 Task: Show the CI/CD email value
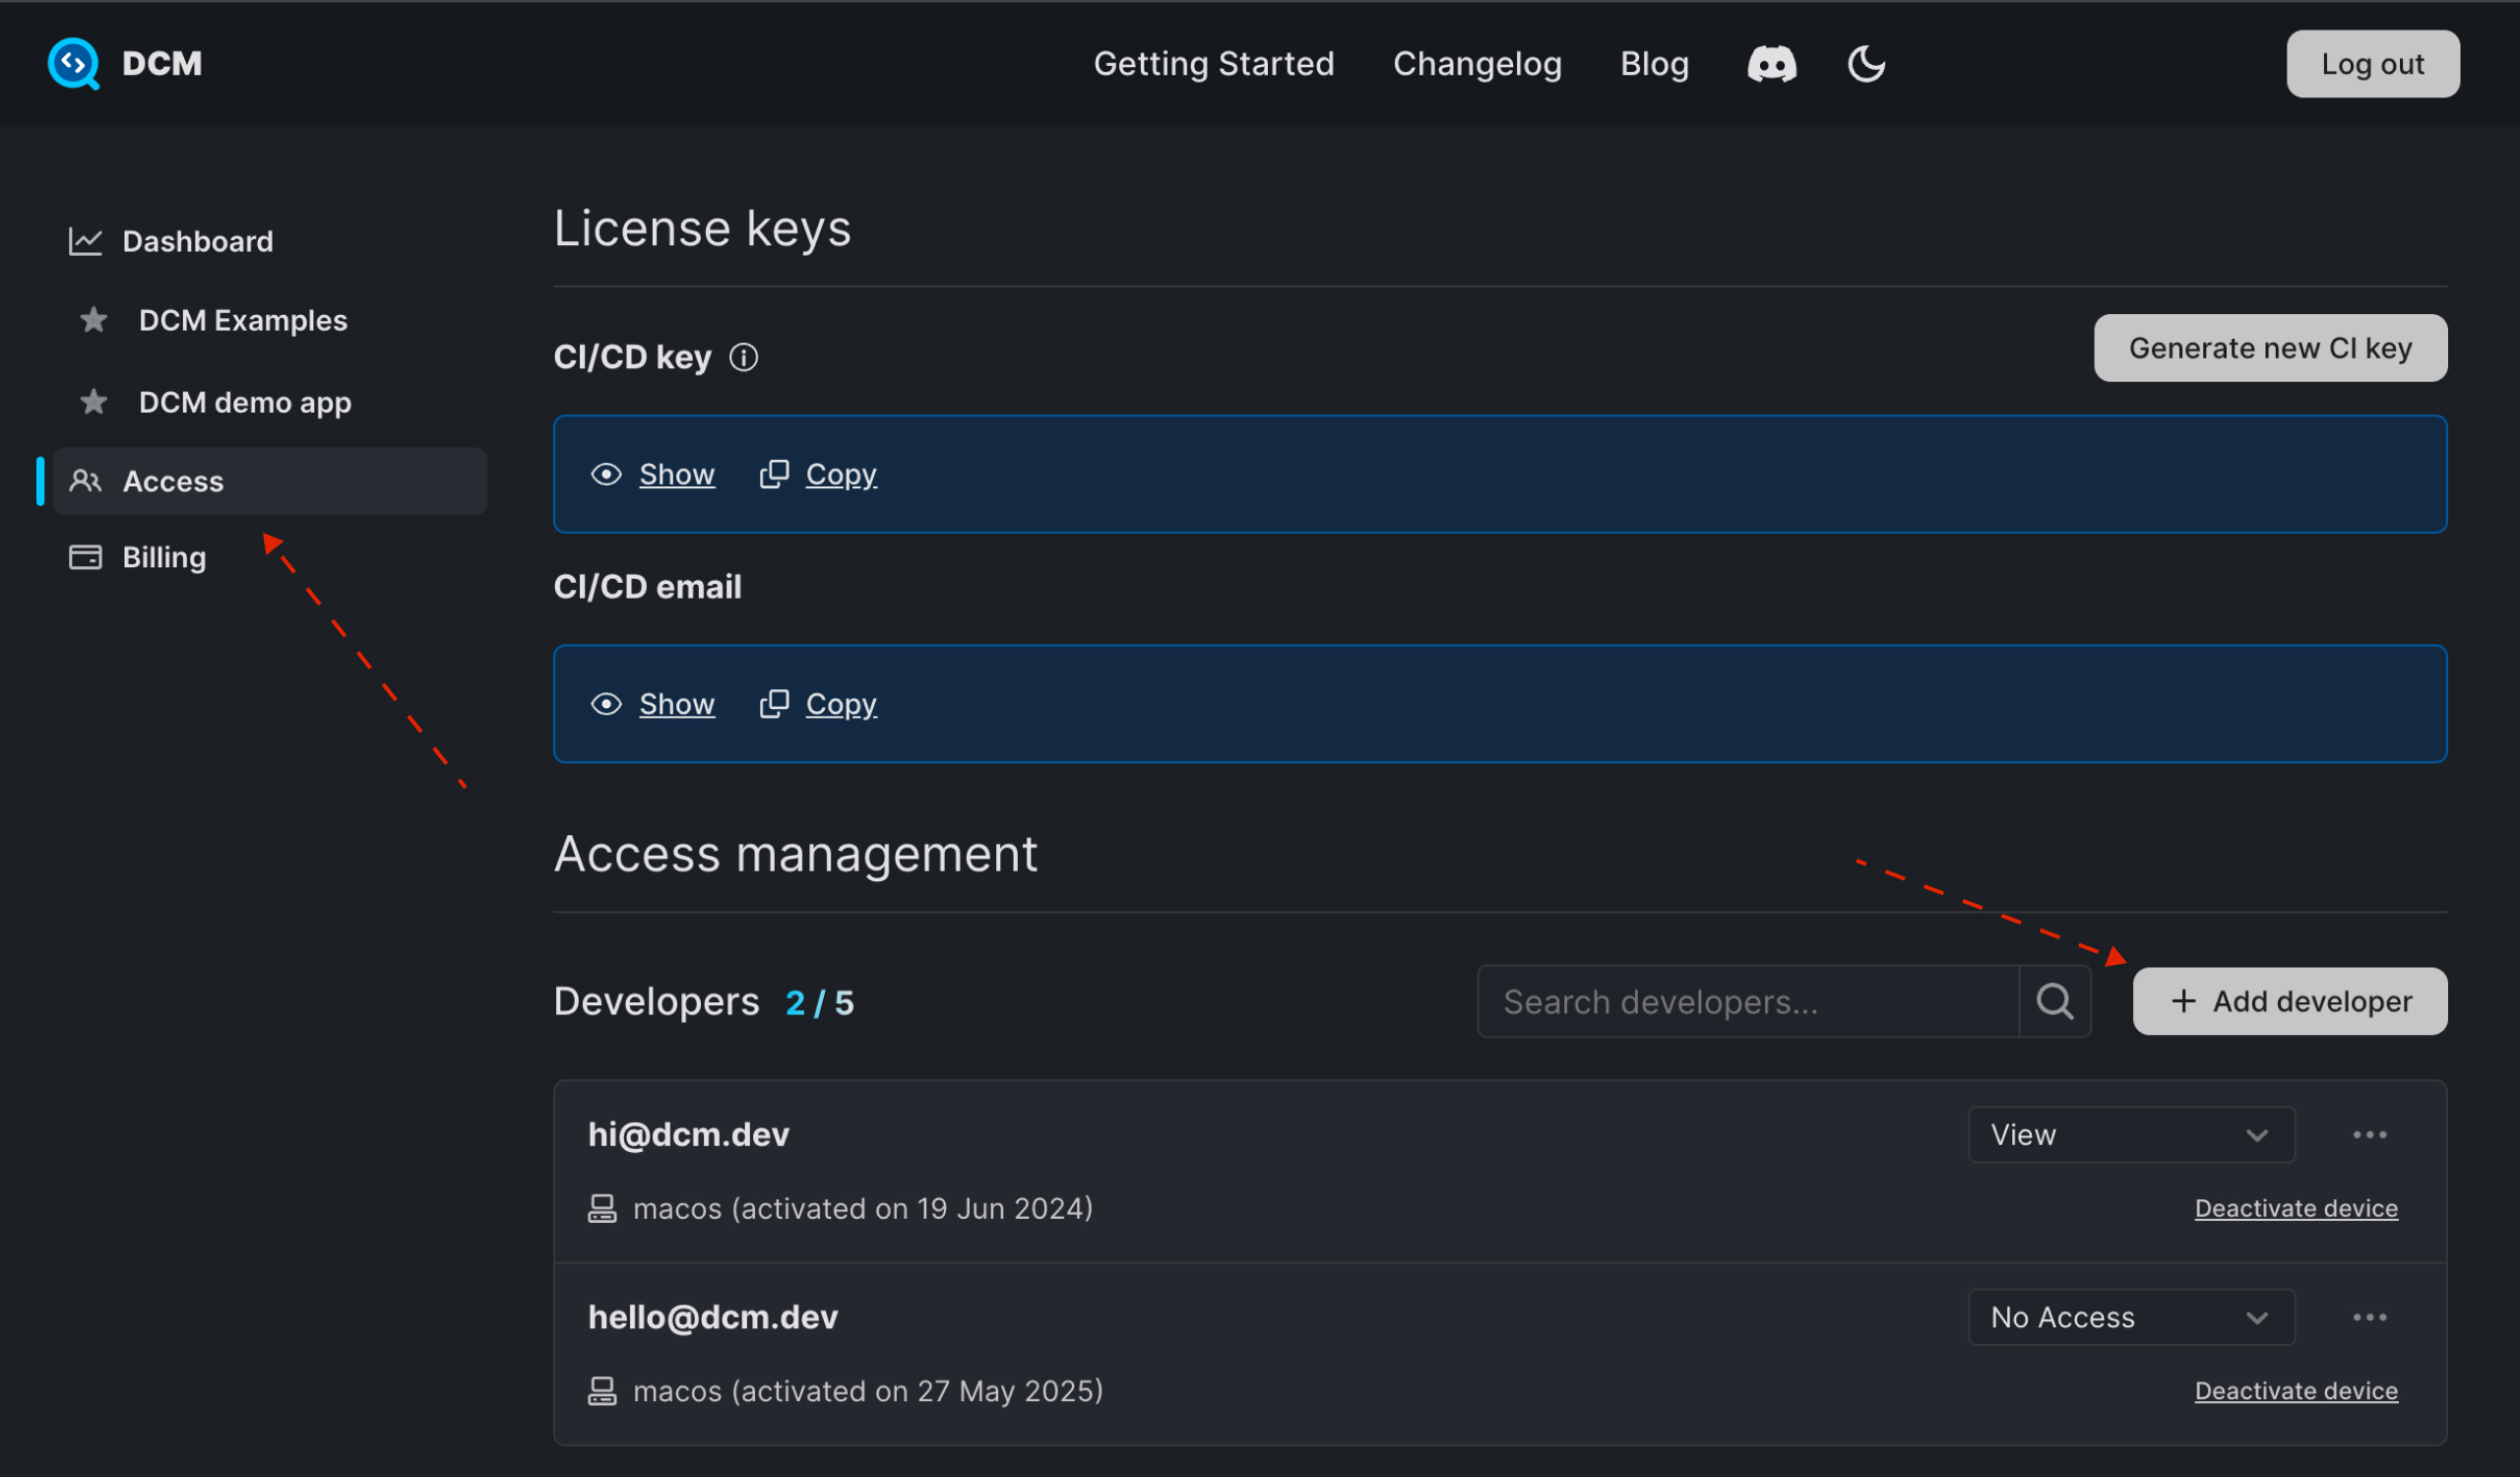[x=676, y=703]
